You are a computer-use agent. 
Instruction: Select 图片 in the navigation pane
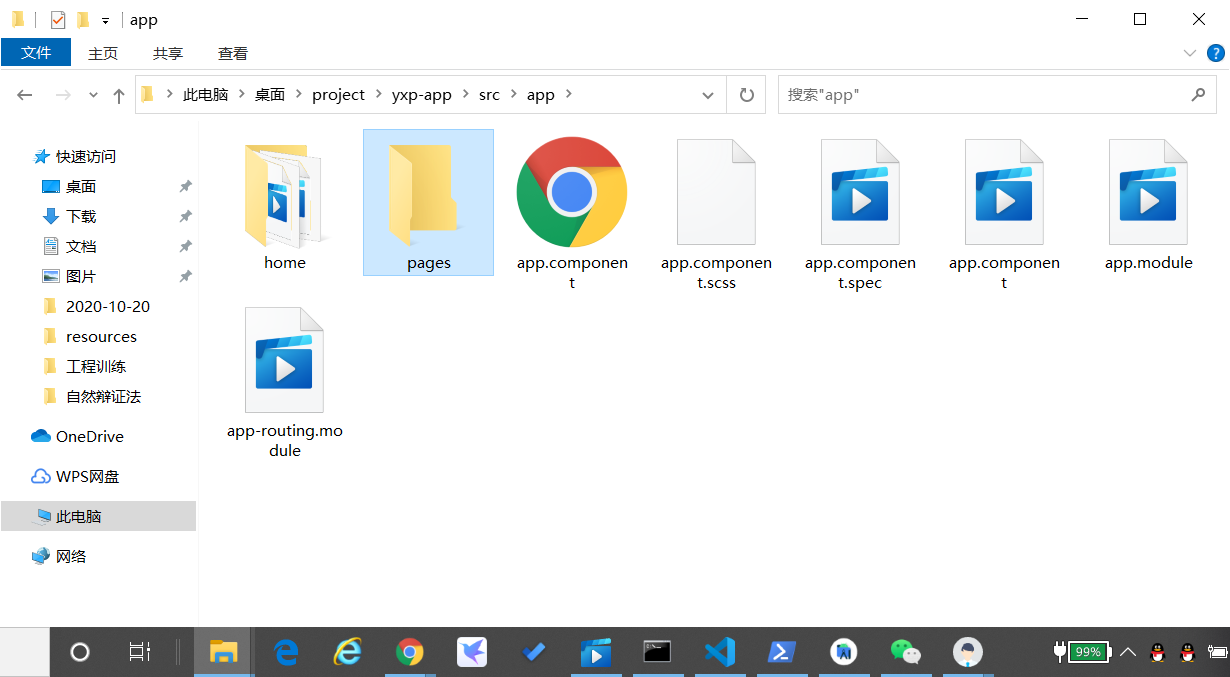(x=81, y=276)
